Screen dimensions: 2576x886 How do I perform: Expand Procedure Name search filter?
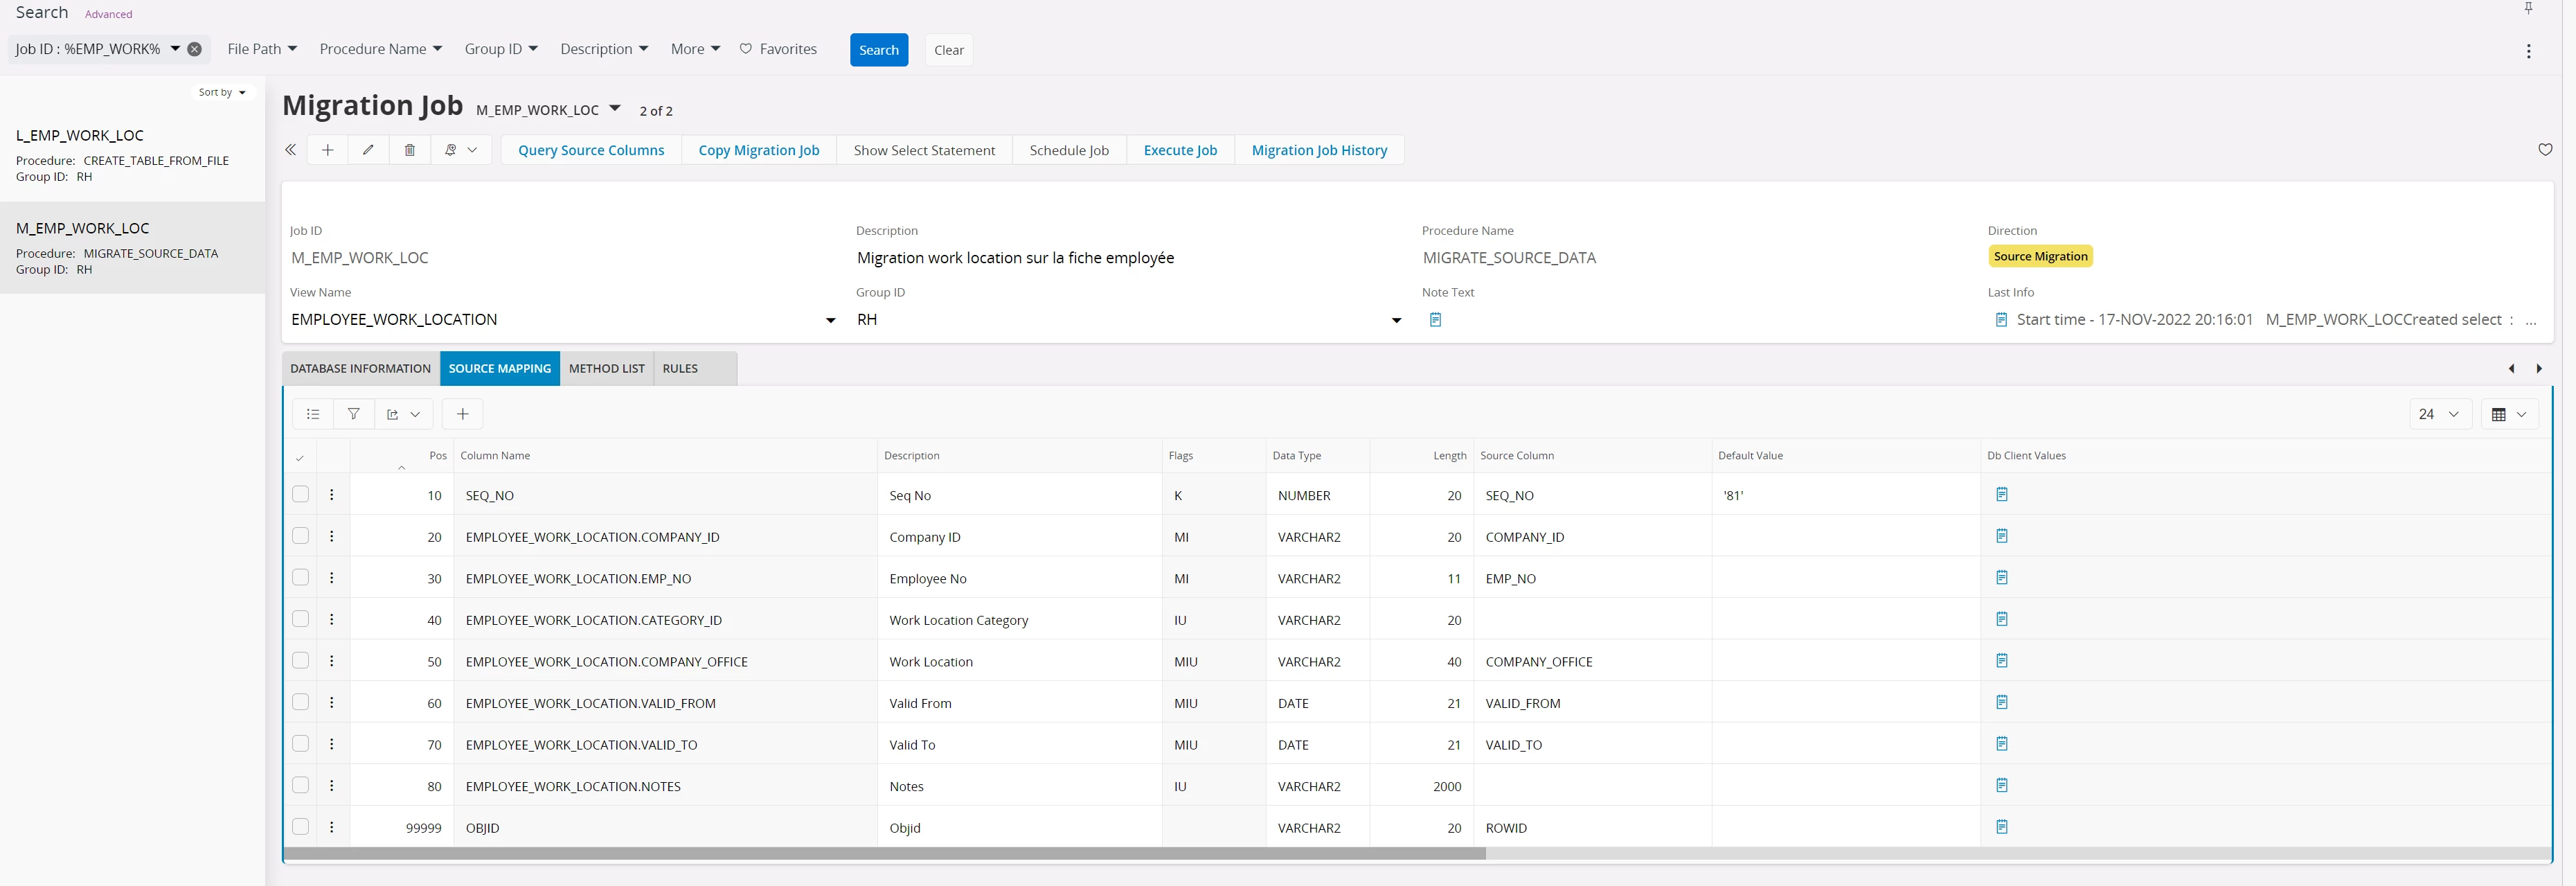(x=381, y=49)
